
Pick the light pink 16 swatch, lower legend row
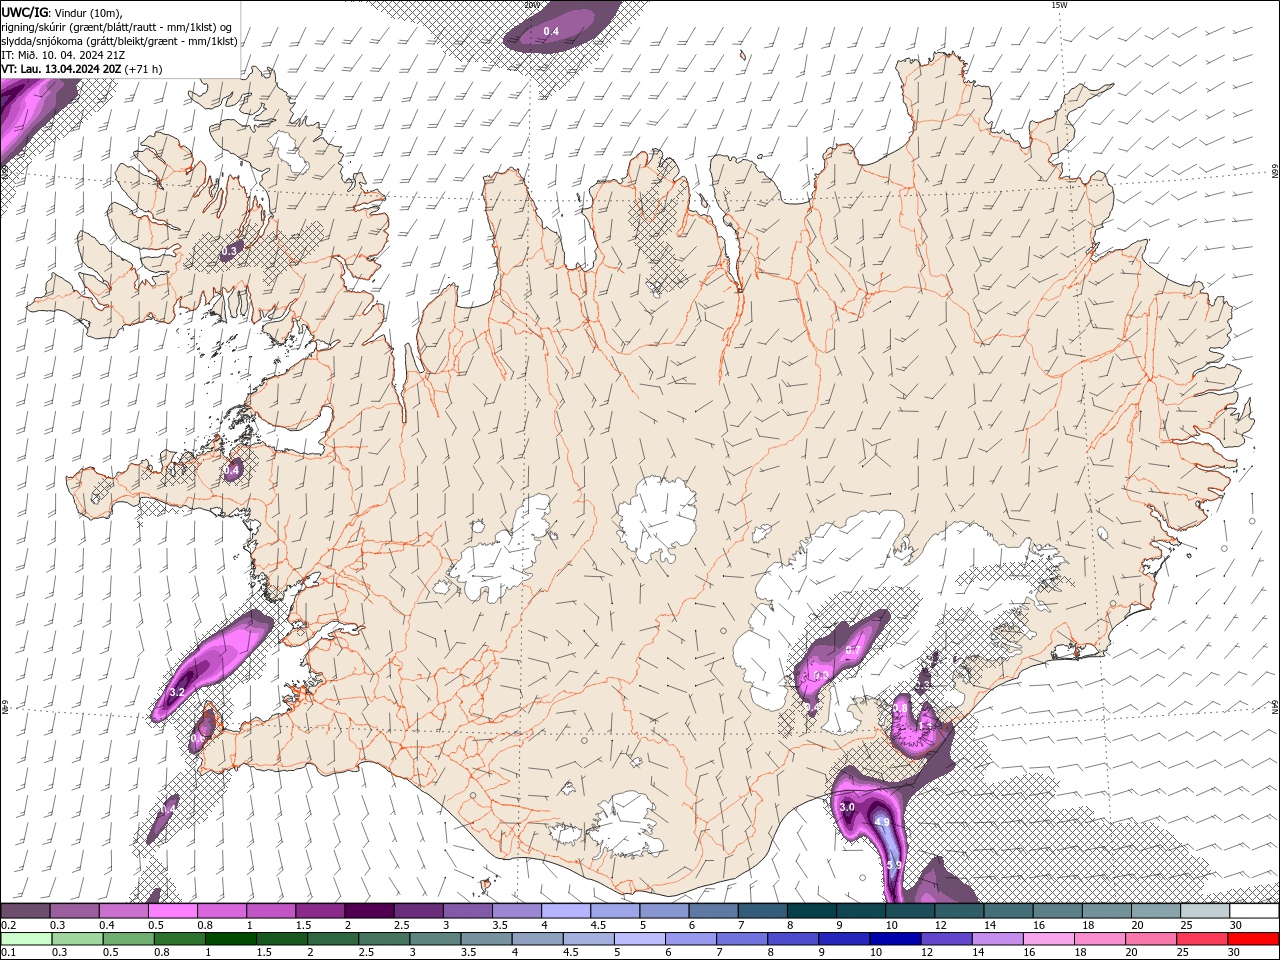click(x=1047, y=939)
